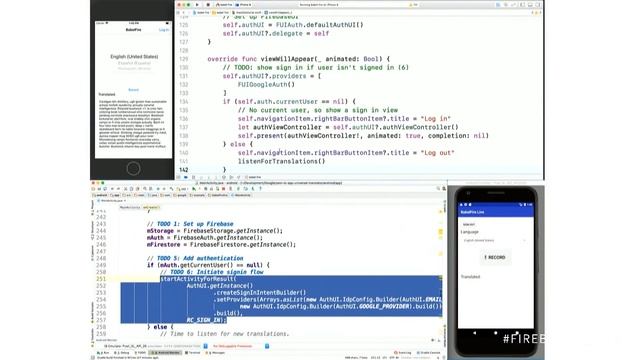
Task: Open the Run tool window tab
Action: 104,353
